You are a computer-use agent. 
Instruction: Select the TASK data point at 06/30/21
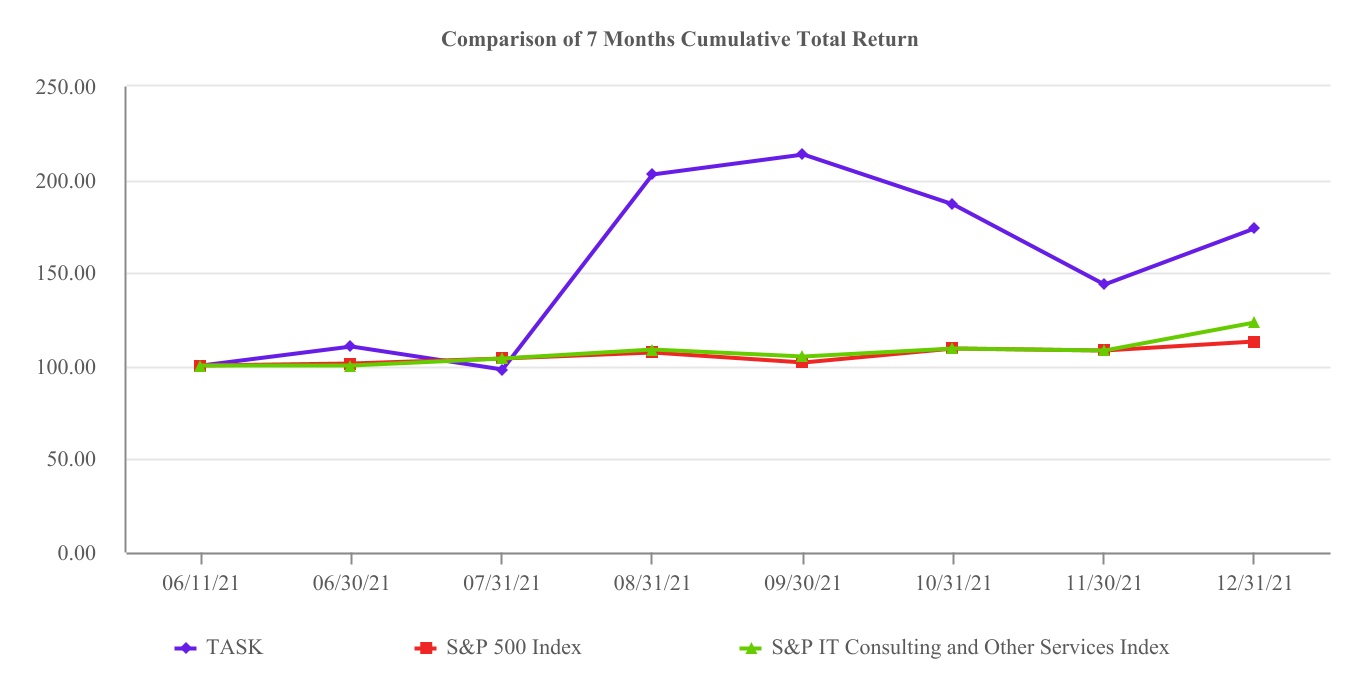point(350,346)
